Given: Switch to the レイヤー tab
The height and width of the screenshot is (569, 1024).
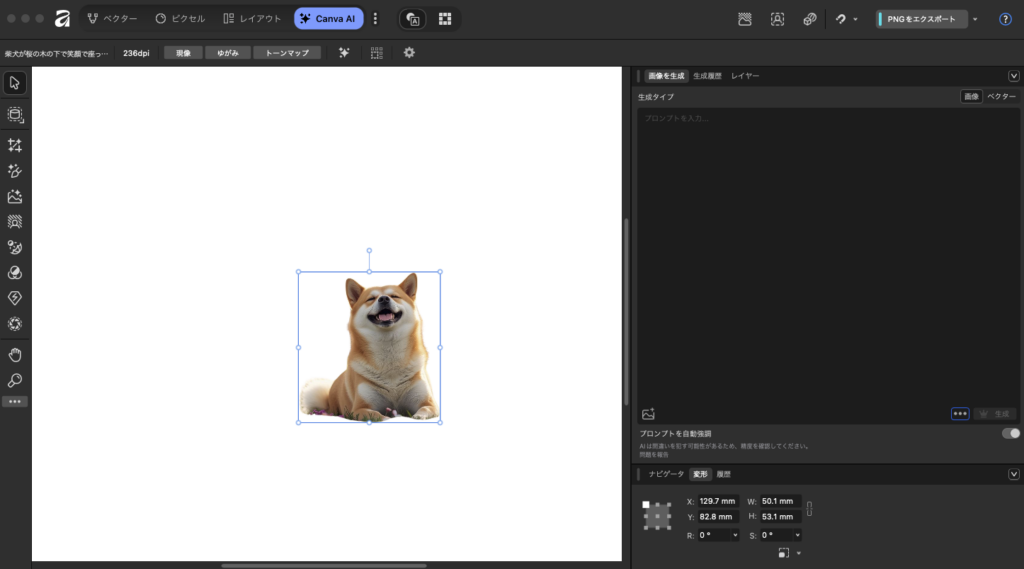Looking at the screenshot, I should pyautogui.click(x=744, y=76).
